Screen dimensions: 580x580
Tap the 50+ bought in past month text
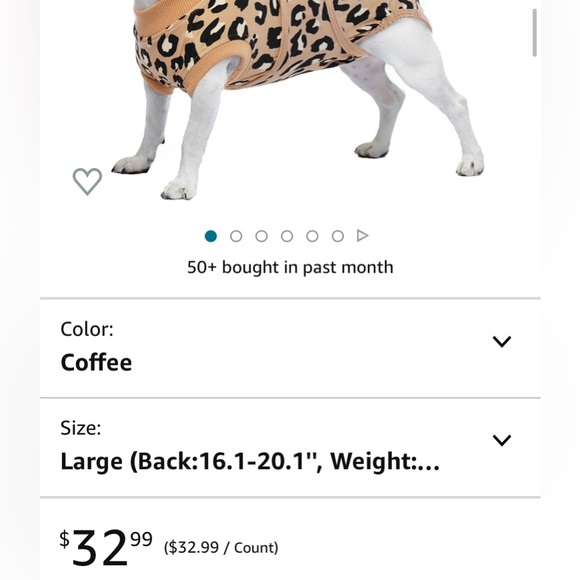[x=290, y=267]
